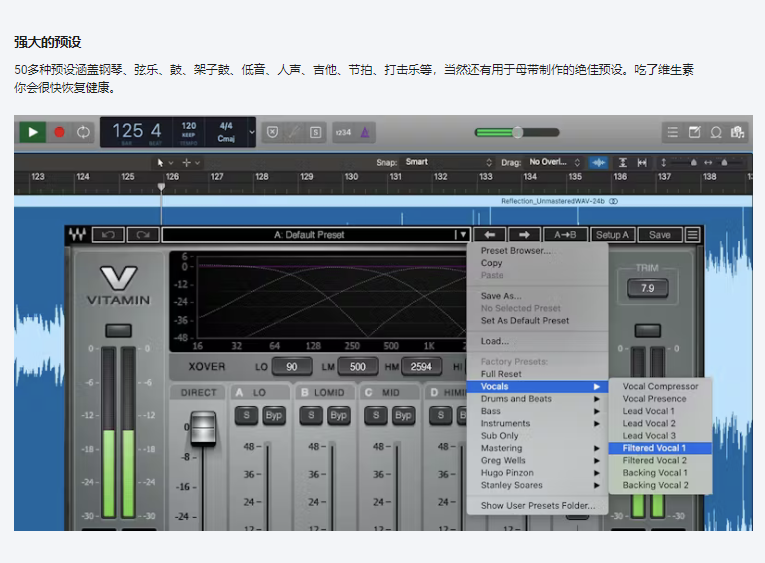This screenshot has height=563, width=765.
Task: Click the DIRECT fader knob
Action: (203, 428)
